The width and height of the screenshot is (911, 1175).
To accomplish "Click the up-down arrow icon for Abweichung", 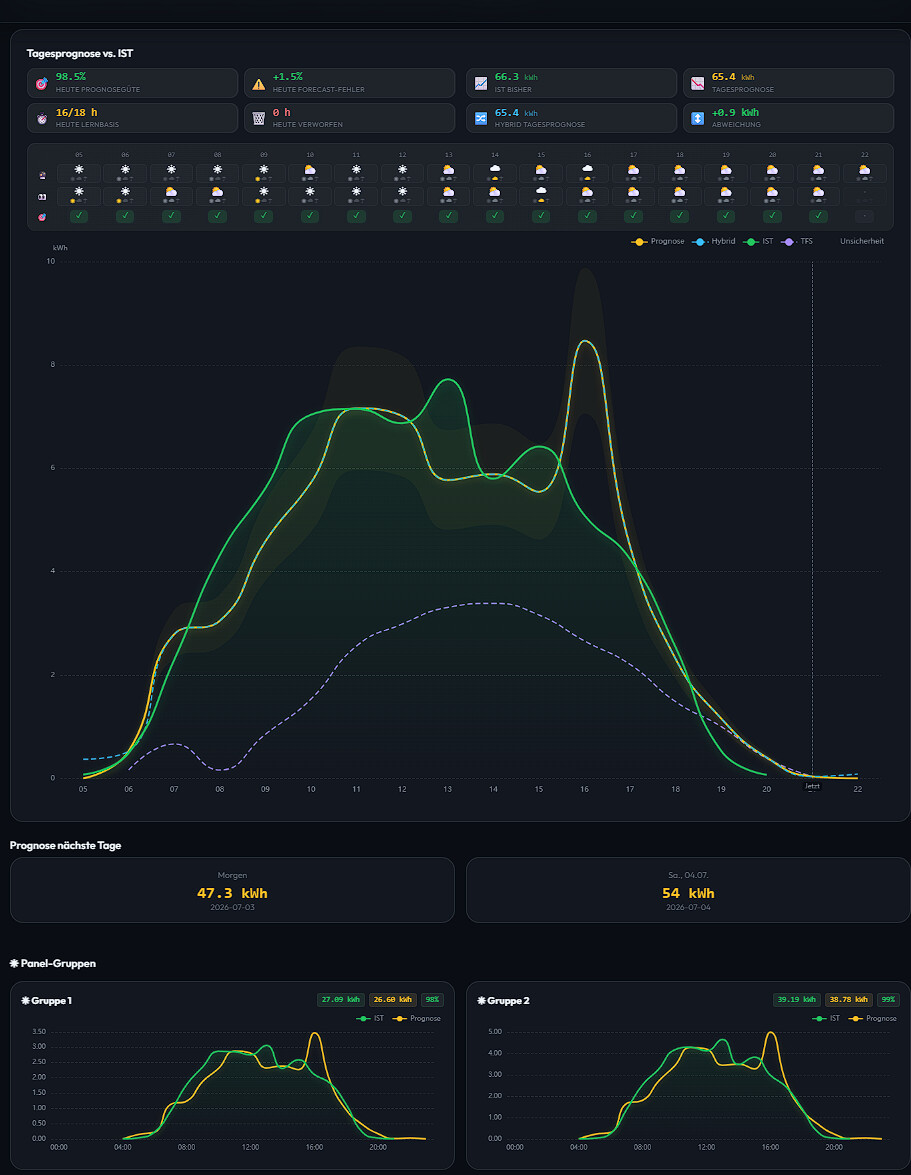I will coord(697,118).
